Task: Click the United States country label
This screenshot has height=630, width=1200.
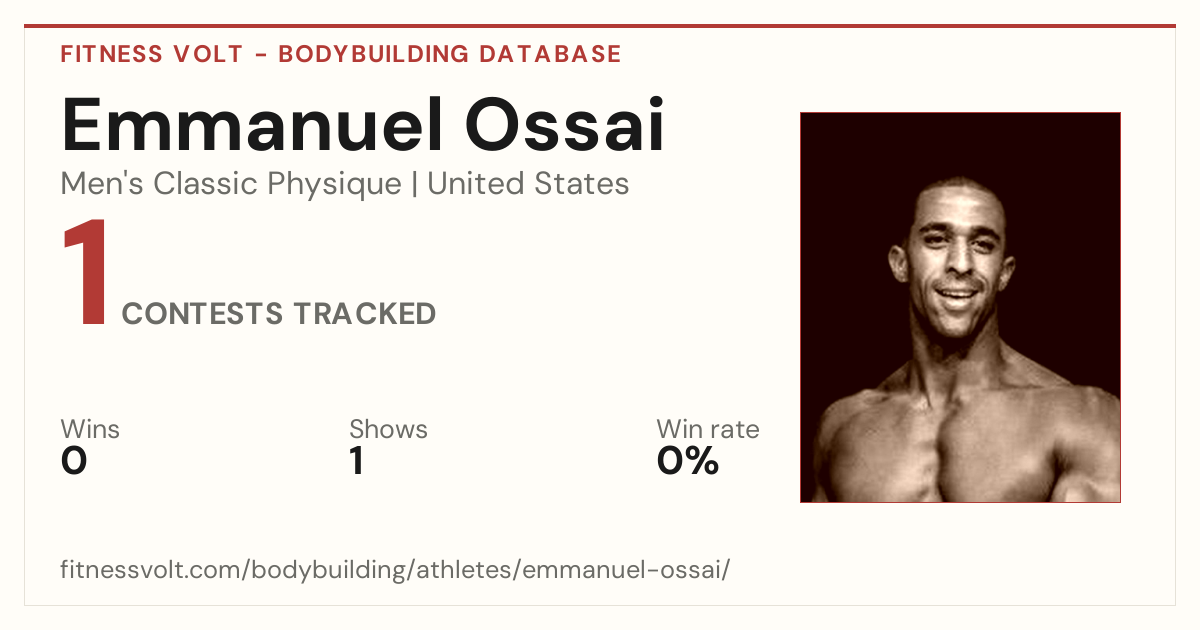Action: (528, 184)
